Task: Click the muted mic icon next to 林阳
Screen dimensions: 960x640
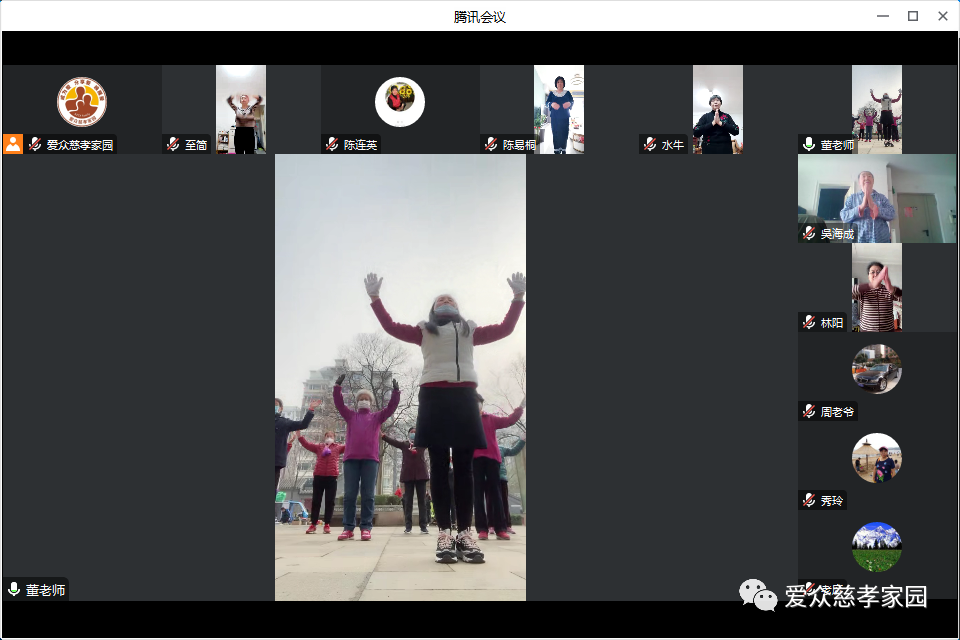Action: (x=809, y=322)
